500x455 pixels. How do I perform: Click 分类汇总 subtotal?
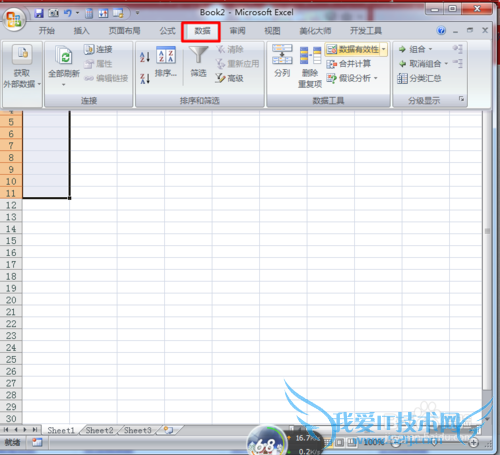click(419, 79)
